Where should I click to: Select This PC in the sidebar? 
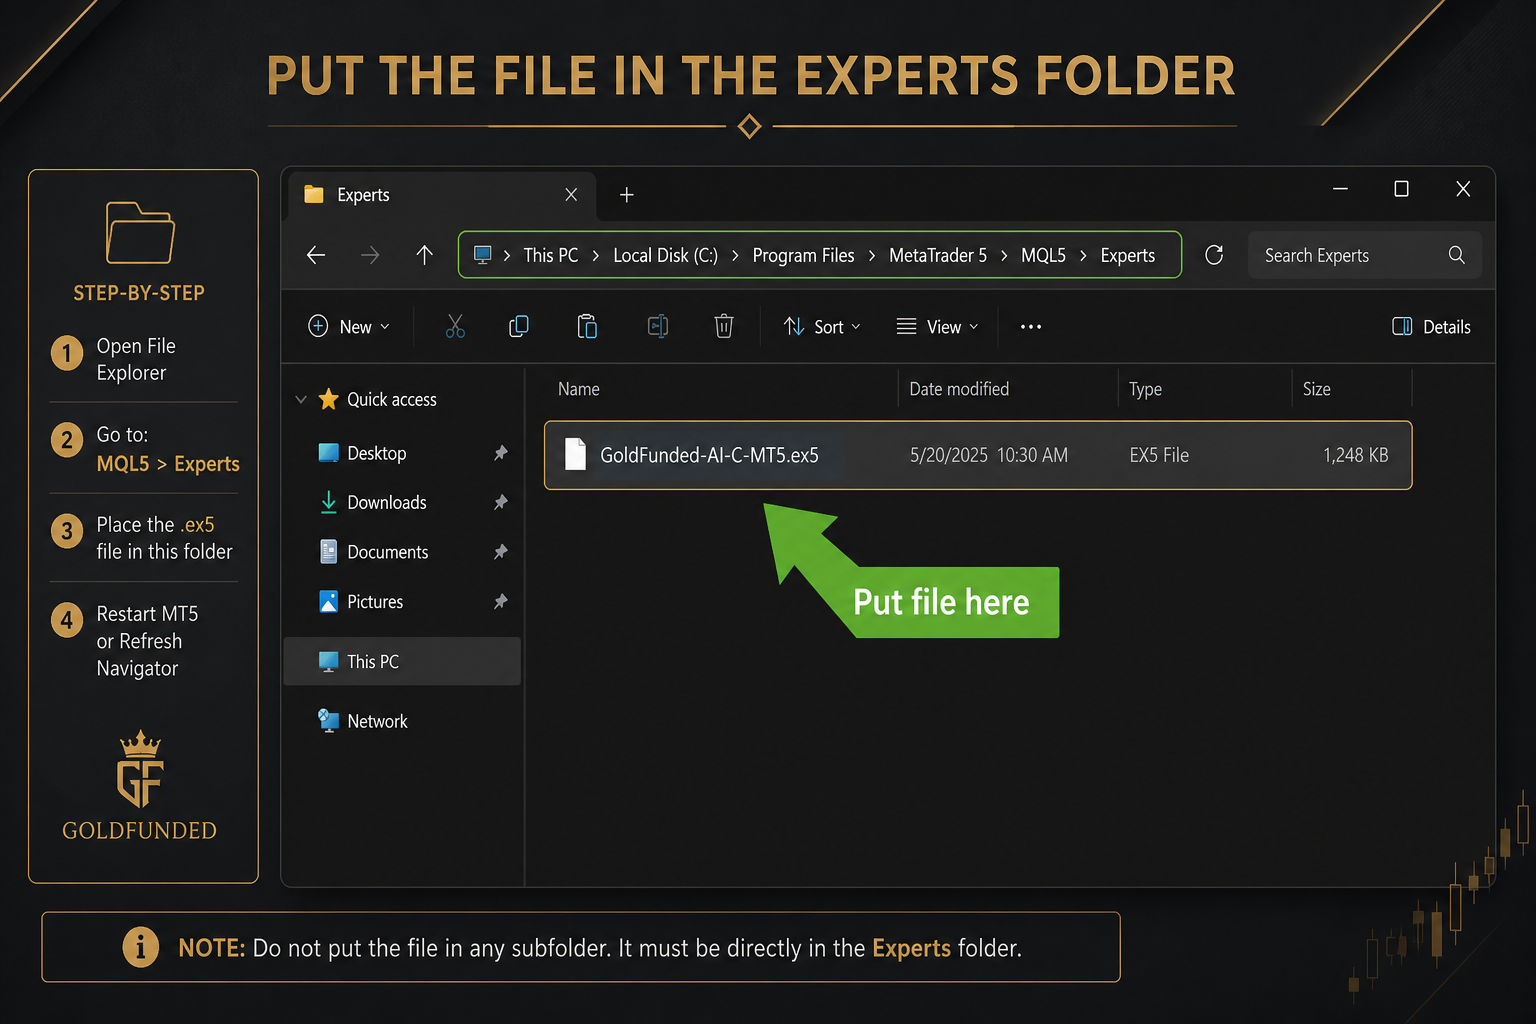click(402, 661)
